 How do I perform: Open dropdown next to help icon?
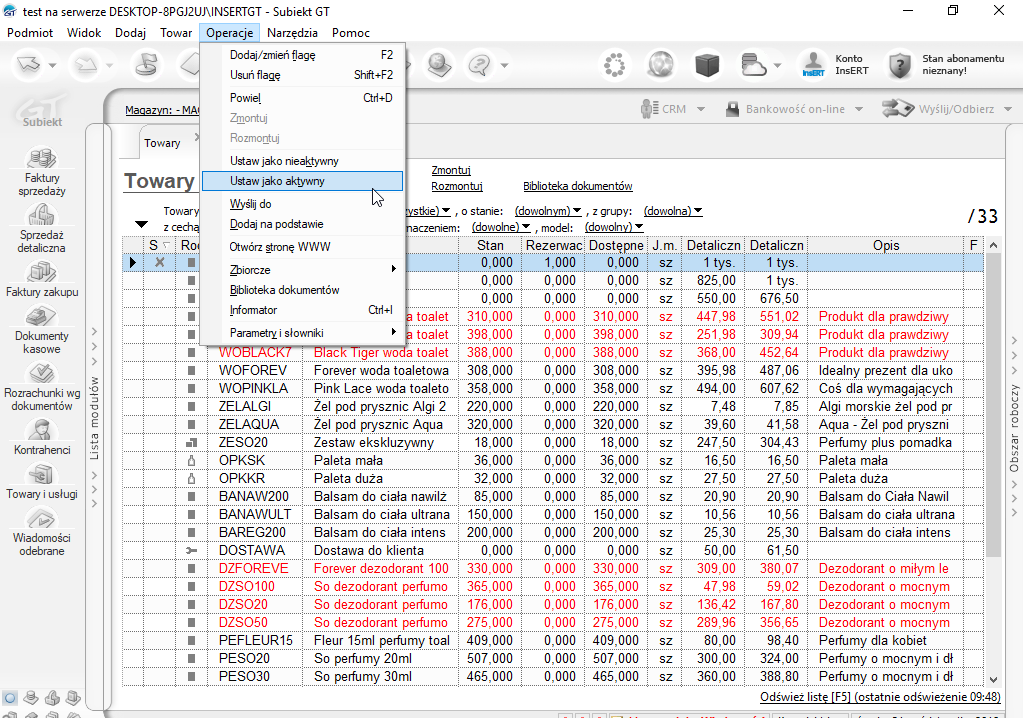[504, 65]
